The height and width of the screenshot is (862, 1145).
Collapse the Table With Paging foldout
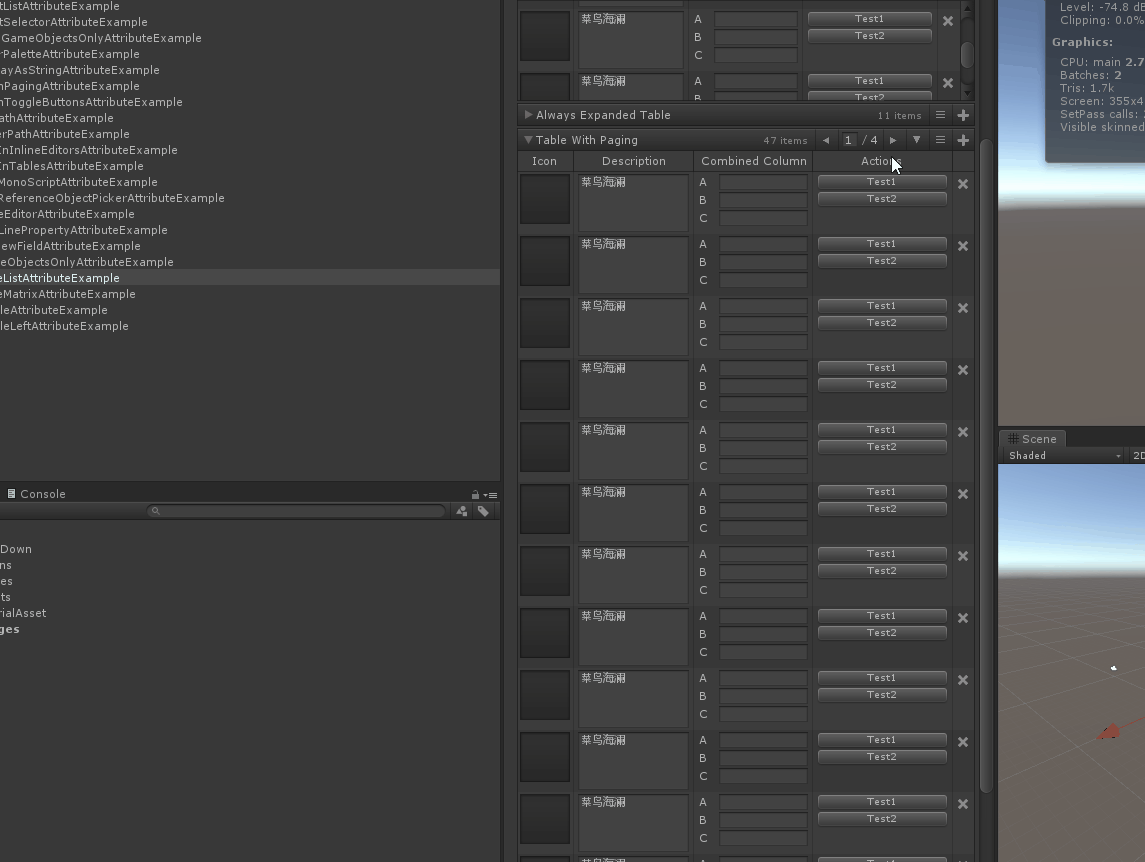point(528,141)
